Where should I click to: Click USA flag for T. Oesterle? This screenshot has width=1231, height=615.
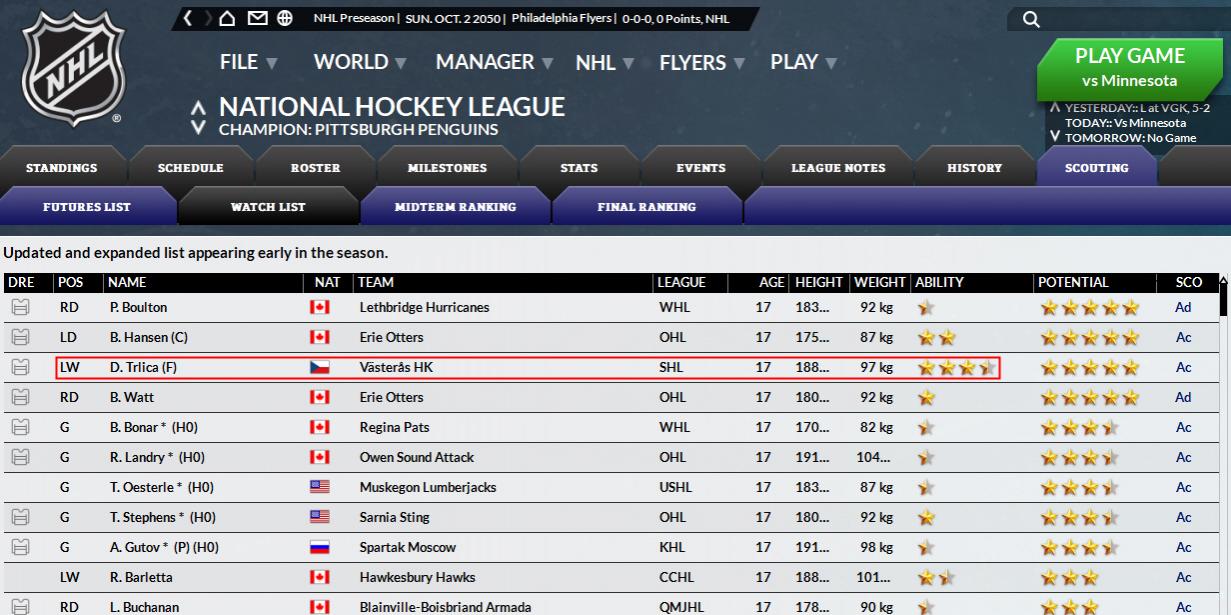320,487
